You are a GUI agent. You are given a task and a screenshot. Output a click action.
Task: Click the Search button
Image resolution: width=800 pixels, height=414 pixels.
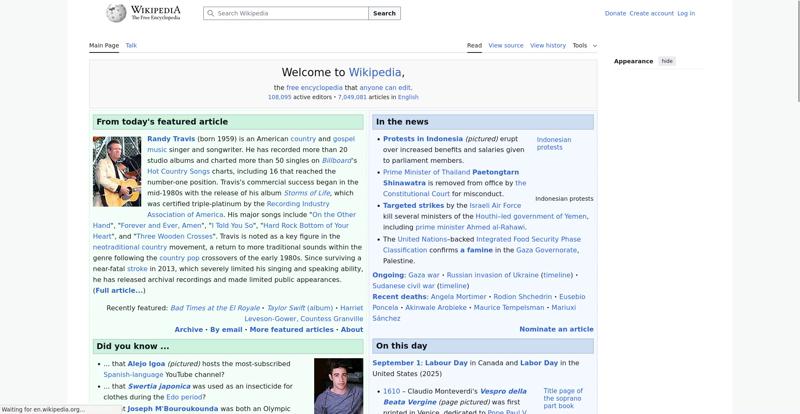(x=384, y=13)
